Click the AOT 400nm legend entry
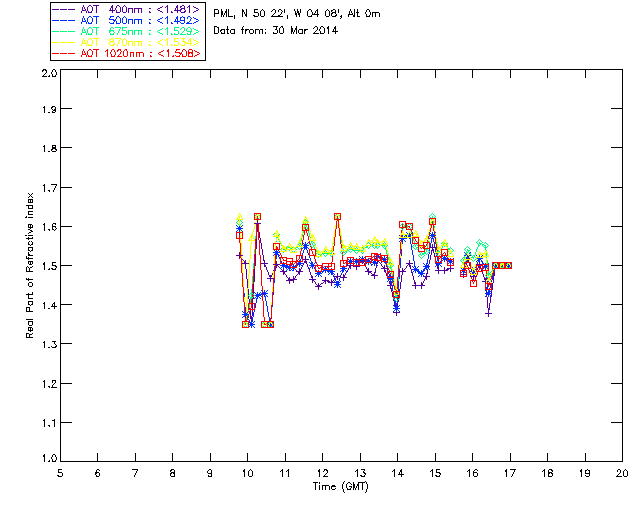640x512 pixels. tap(127, 9)
